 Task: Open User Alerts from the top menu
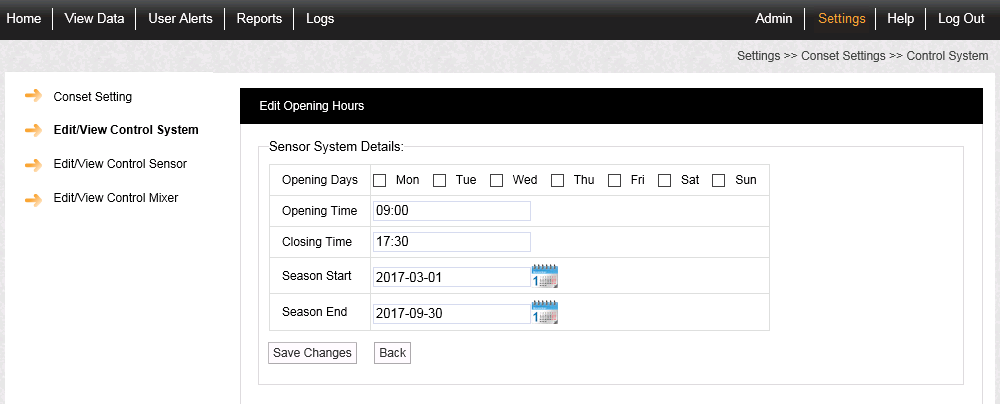[x=180, y=19]
